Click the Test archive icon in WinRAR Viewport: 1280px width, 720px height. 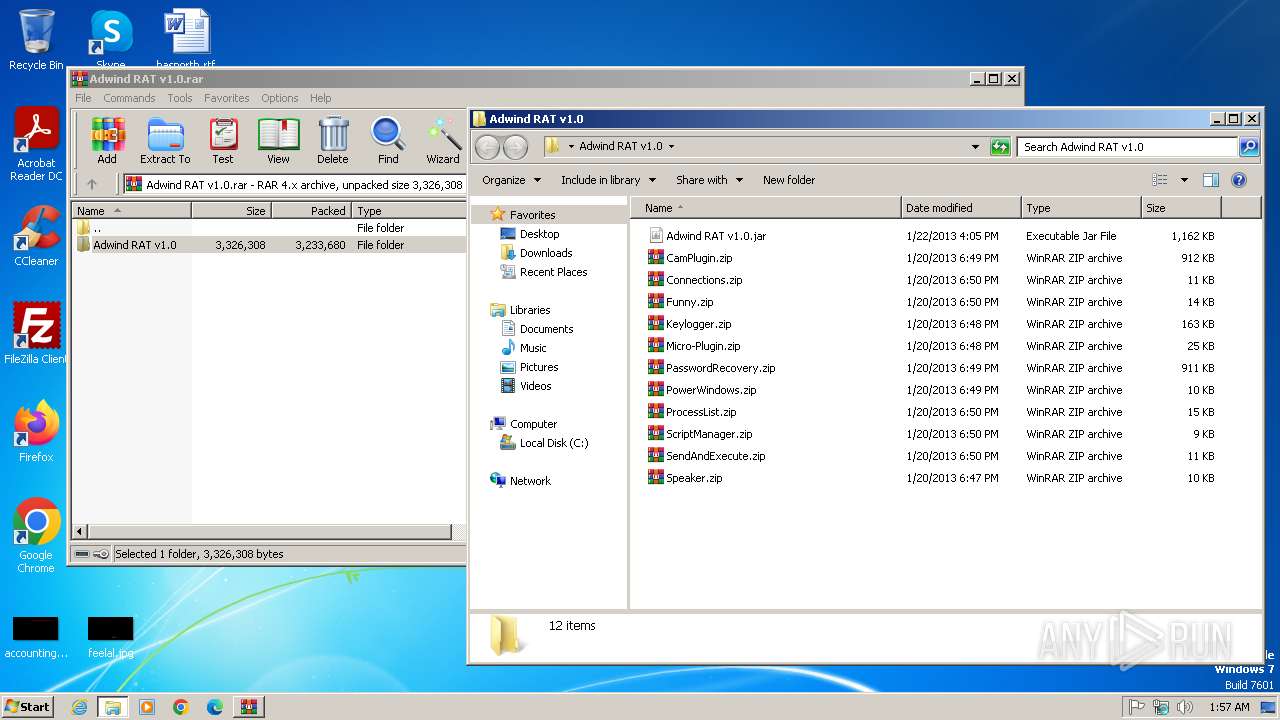point(223,140)
